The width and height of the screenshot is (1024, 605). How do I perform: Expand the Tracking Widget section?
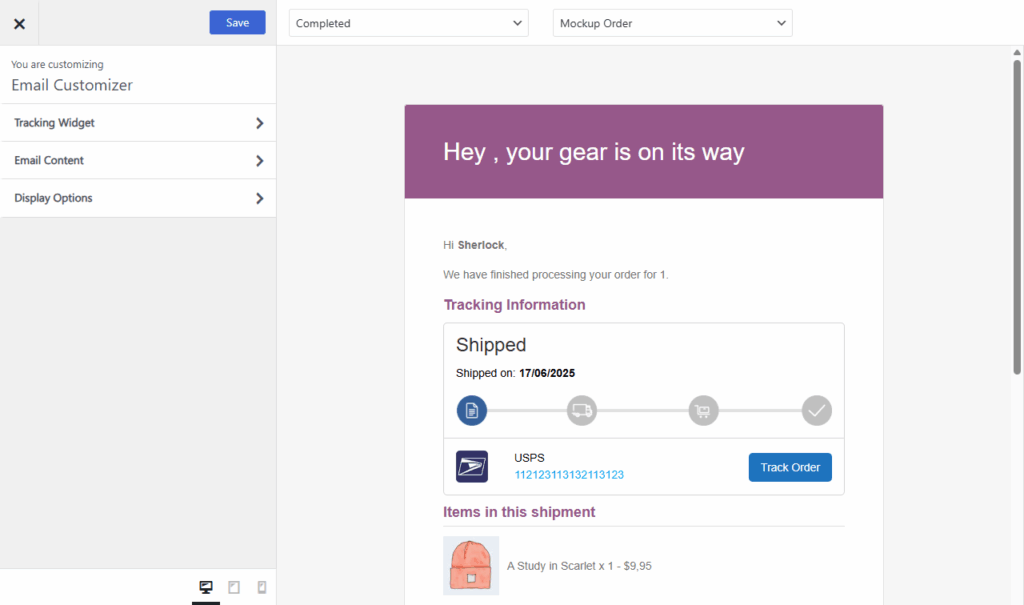click(138, 122)
